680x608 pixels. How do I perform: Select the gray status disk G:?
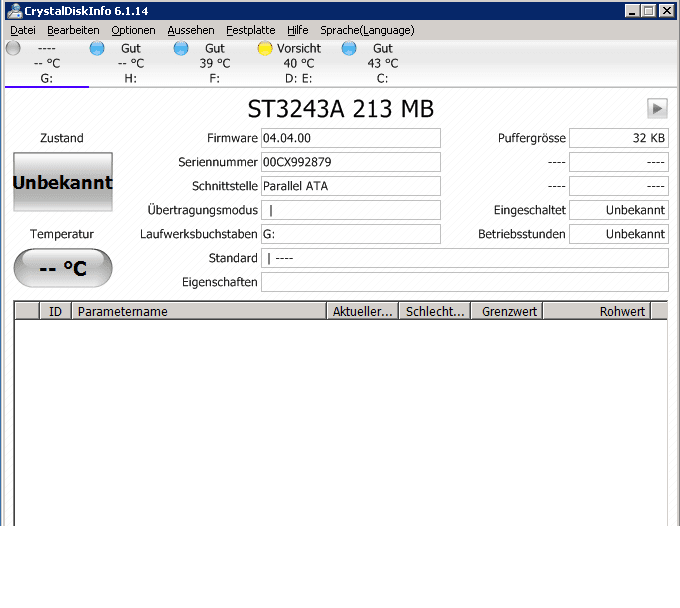tap(47, 63)
